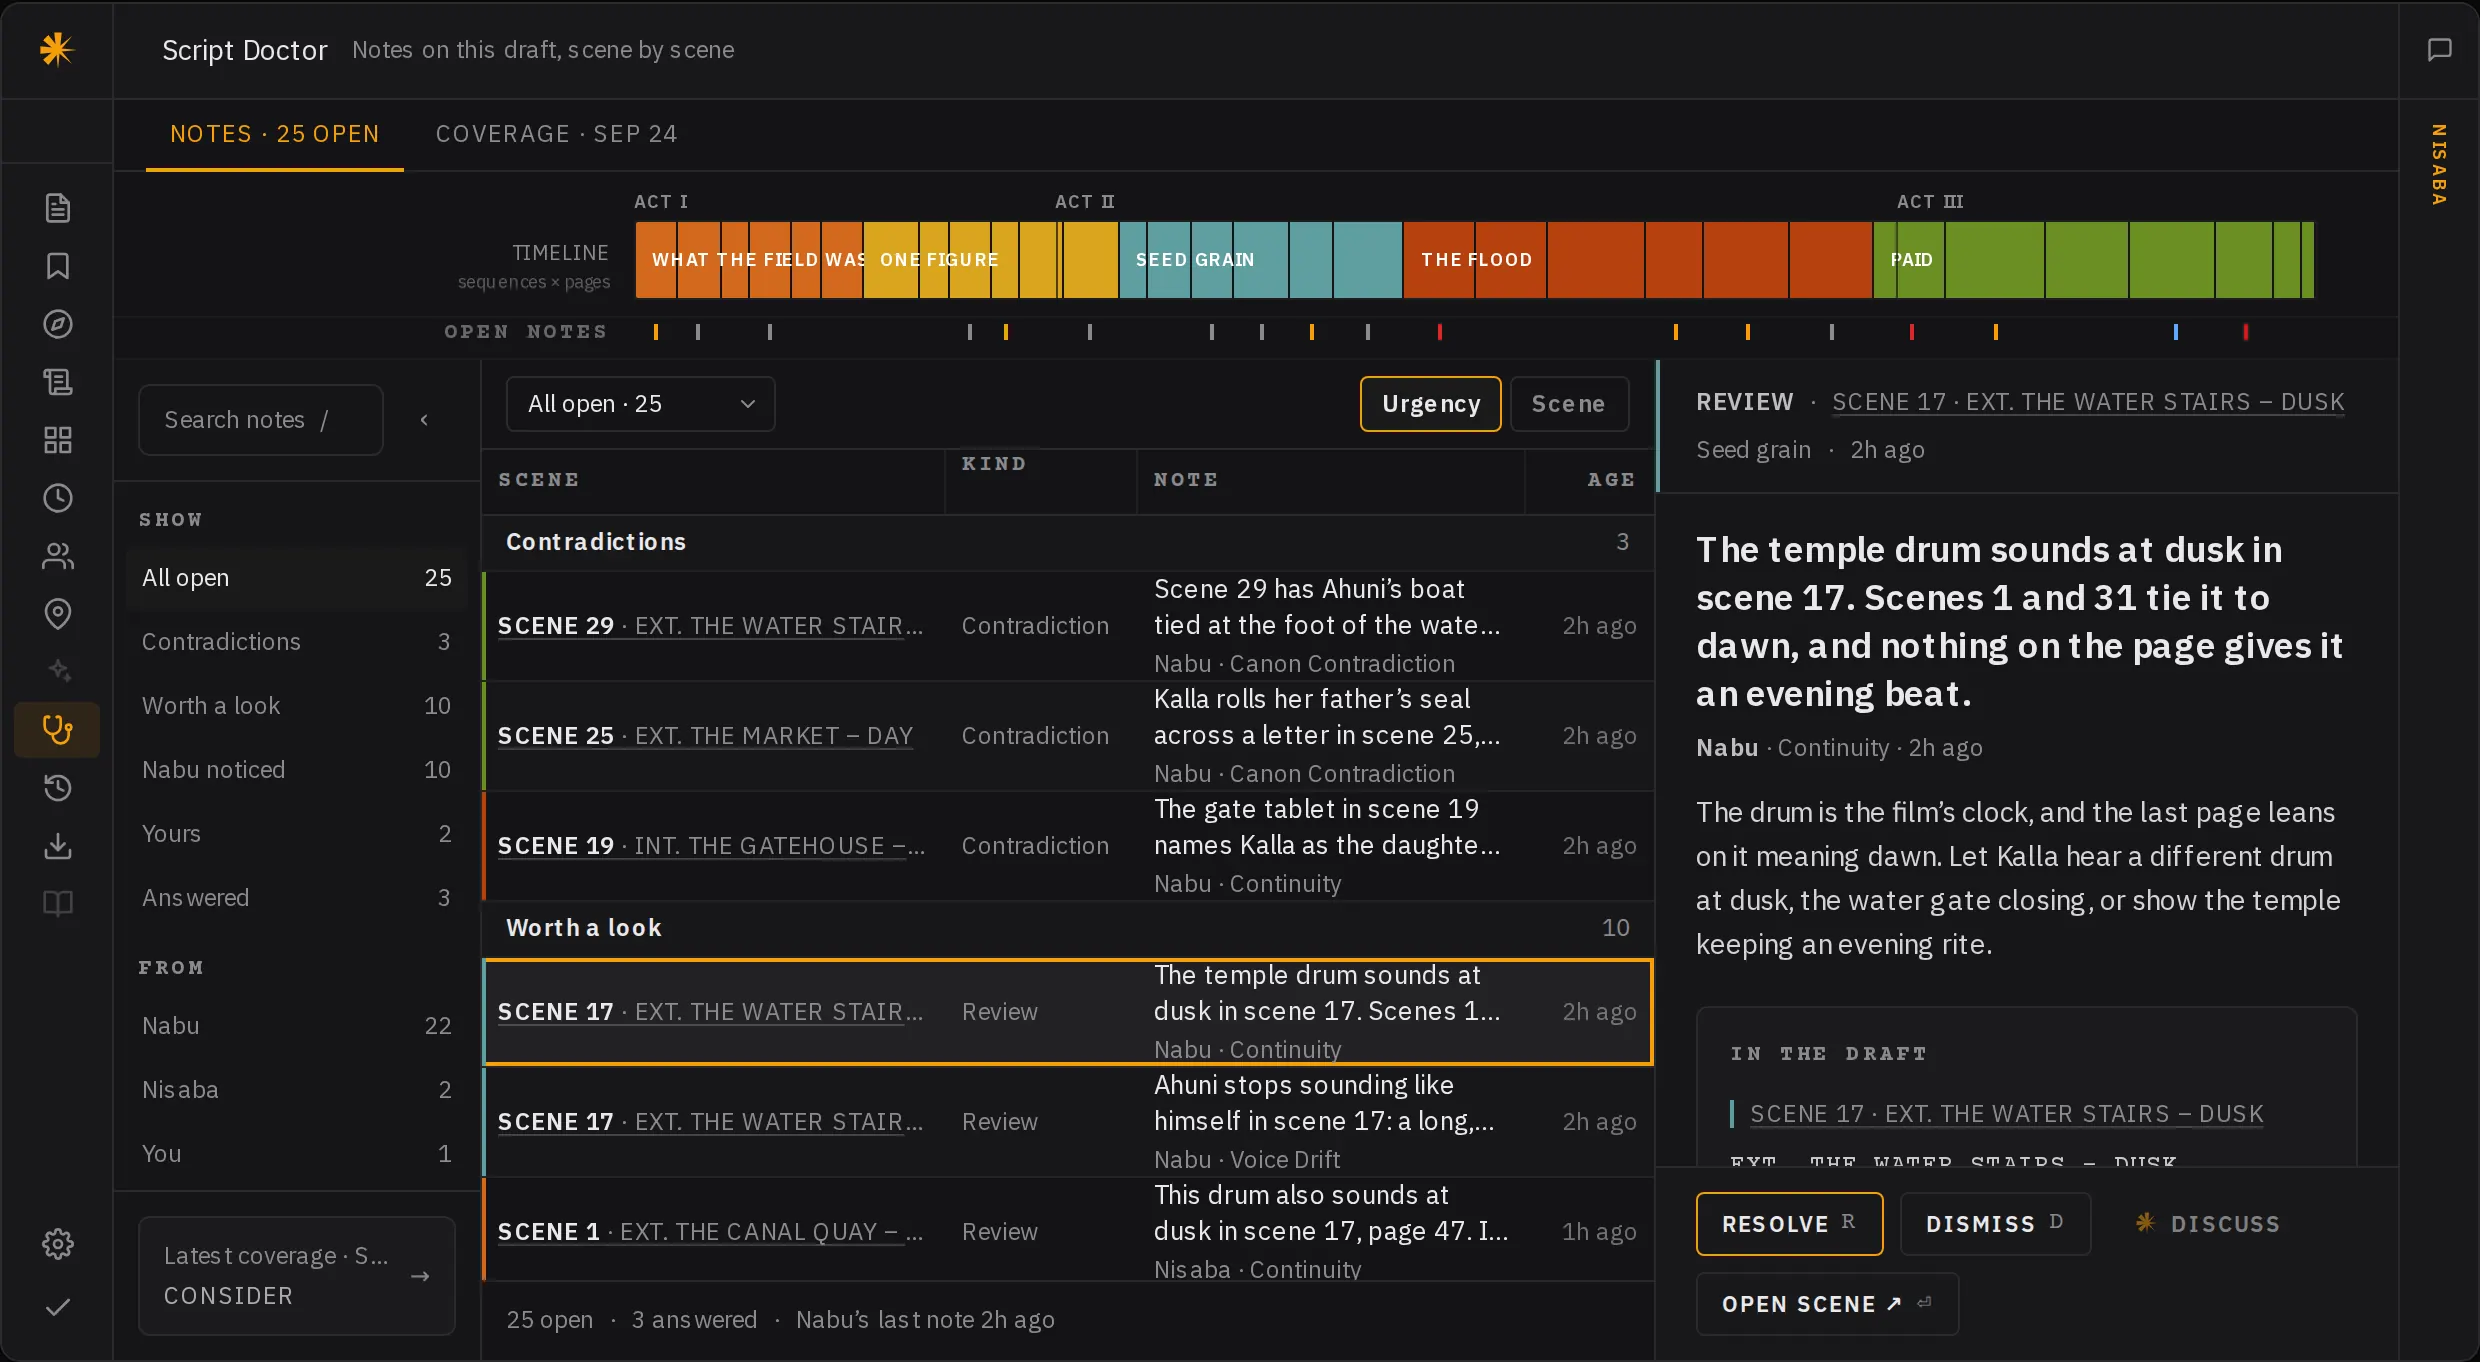2480x1362 pixels.
Task: Click the Discuss button
Action: coord(2207,1224)
